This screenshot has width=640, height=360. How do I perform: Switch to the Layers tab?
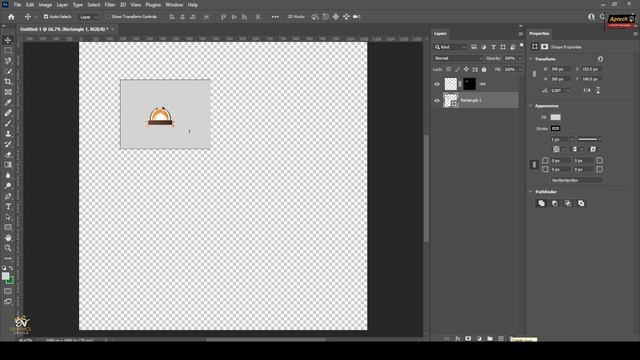tap(440, 33)
